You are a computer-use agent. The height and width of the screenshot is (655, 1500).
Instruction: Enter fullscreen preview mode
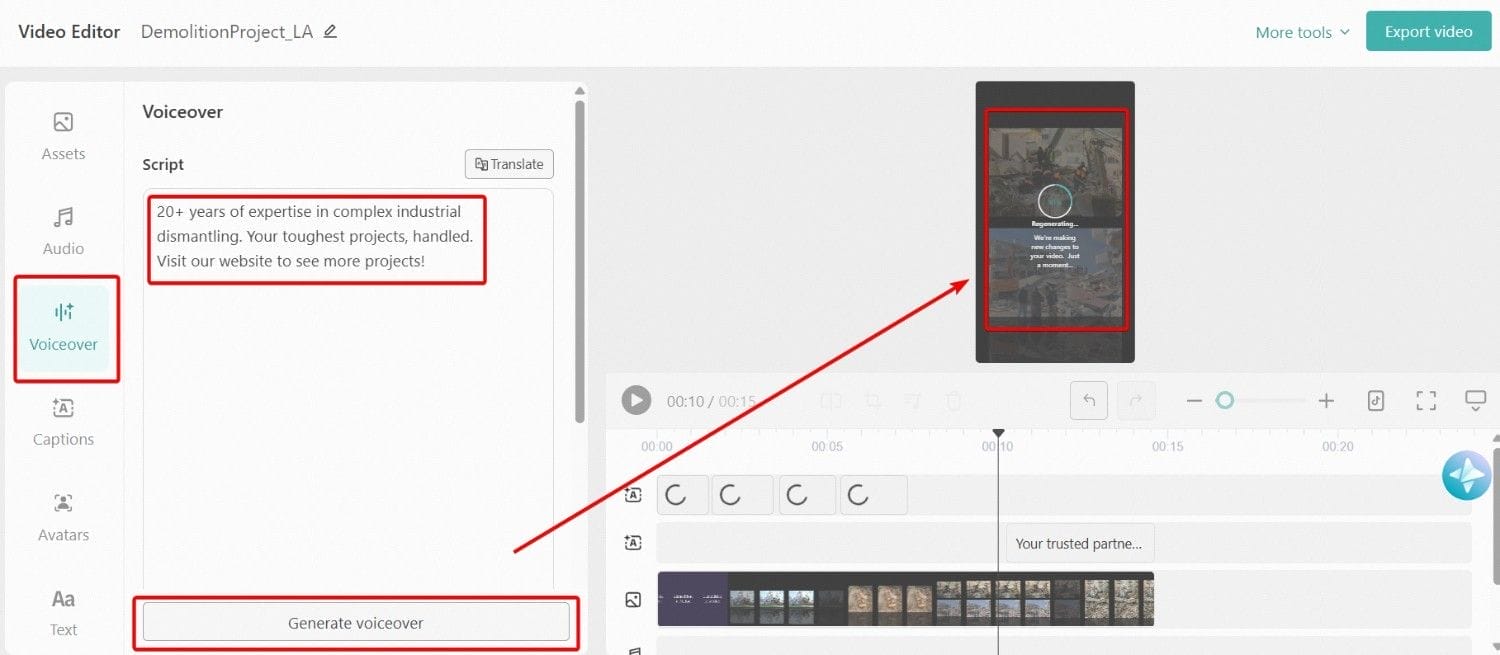click(1426, 401)
